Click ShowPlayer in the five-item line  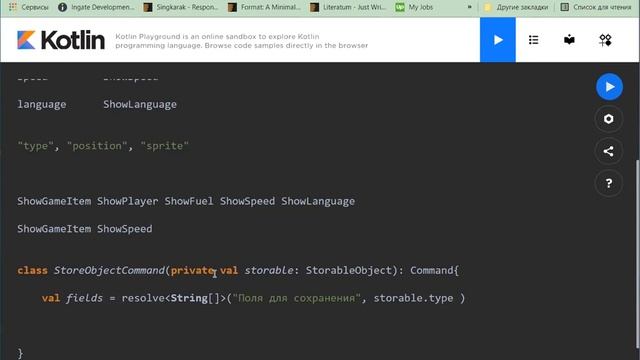(x=127, y=201)
